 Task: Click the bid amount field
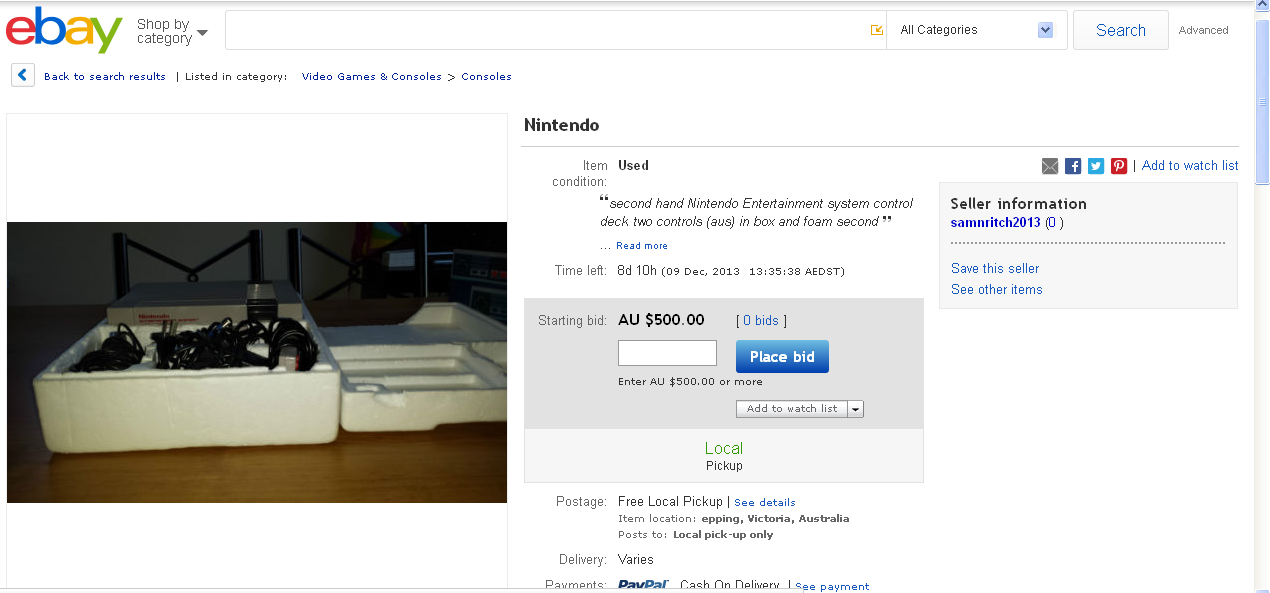pyautogui.click(x=667, y=353)
